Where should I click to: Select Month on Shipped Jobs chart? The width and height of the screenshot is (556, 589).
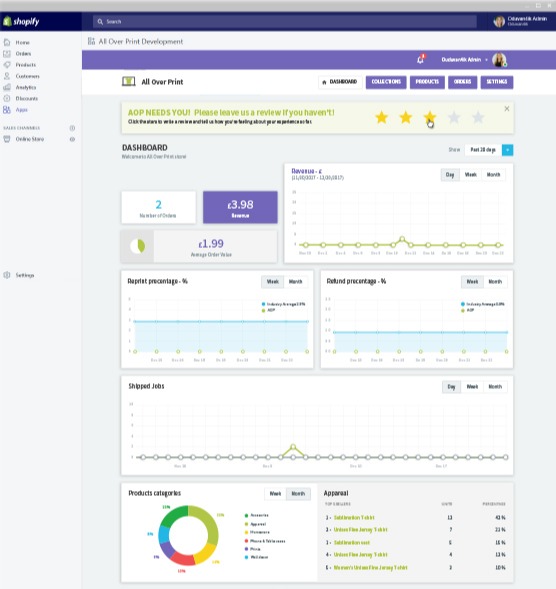click(x=495, y=387)
